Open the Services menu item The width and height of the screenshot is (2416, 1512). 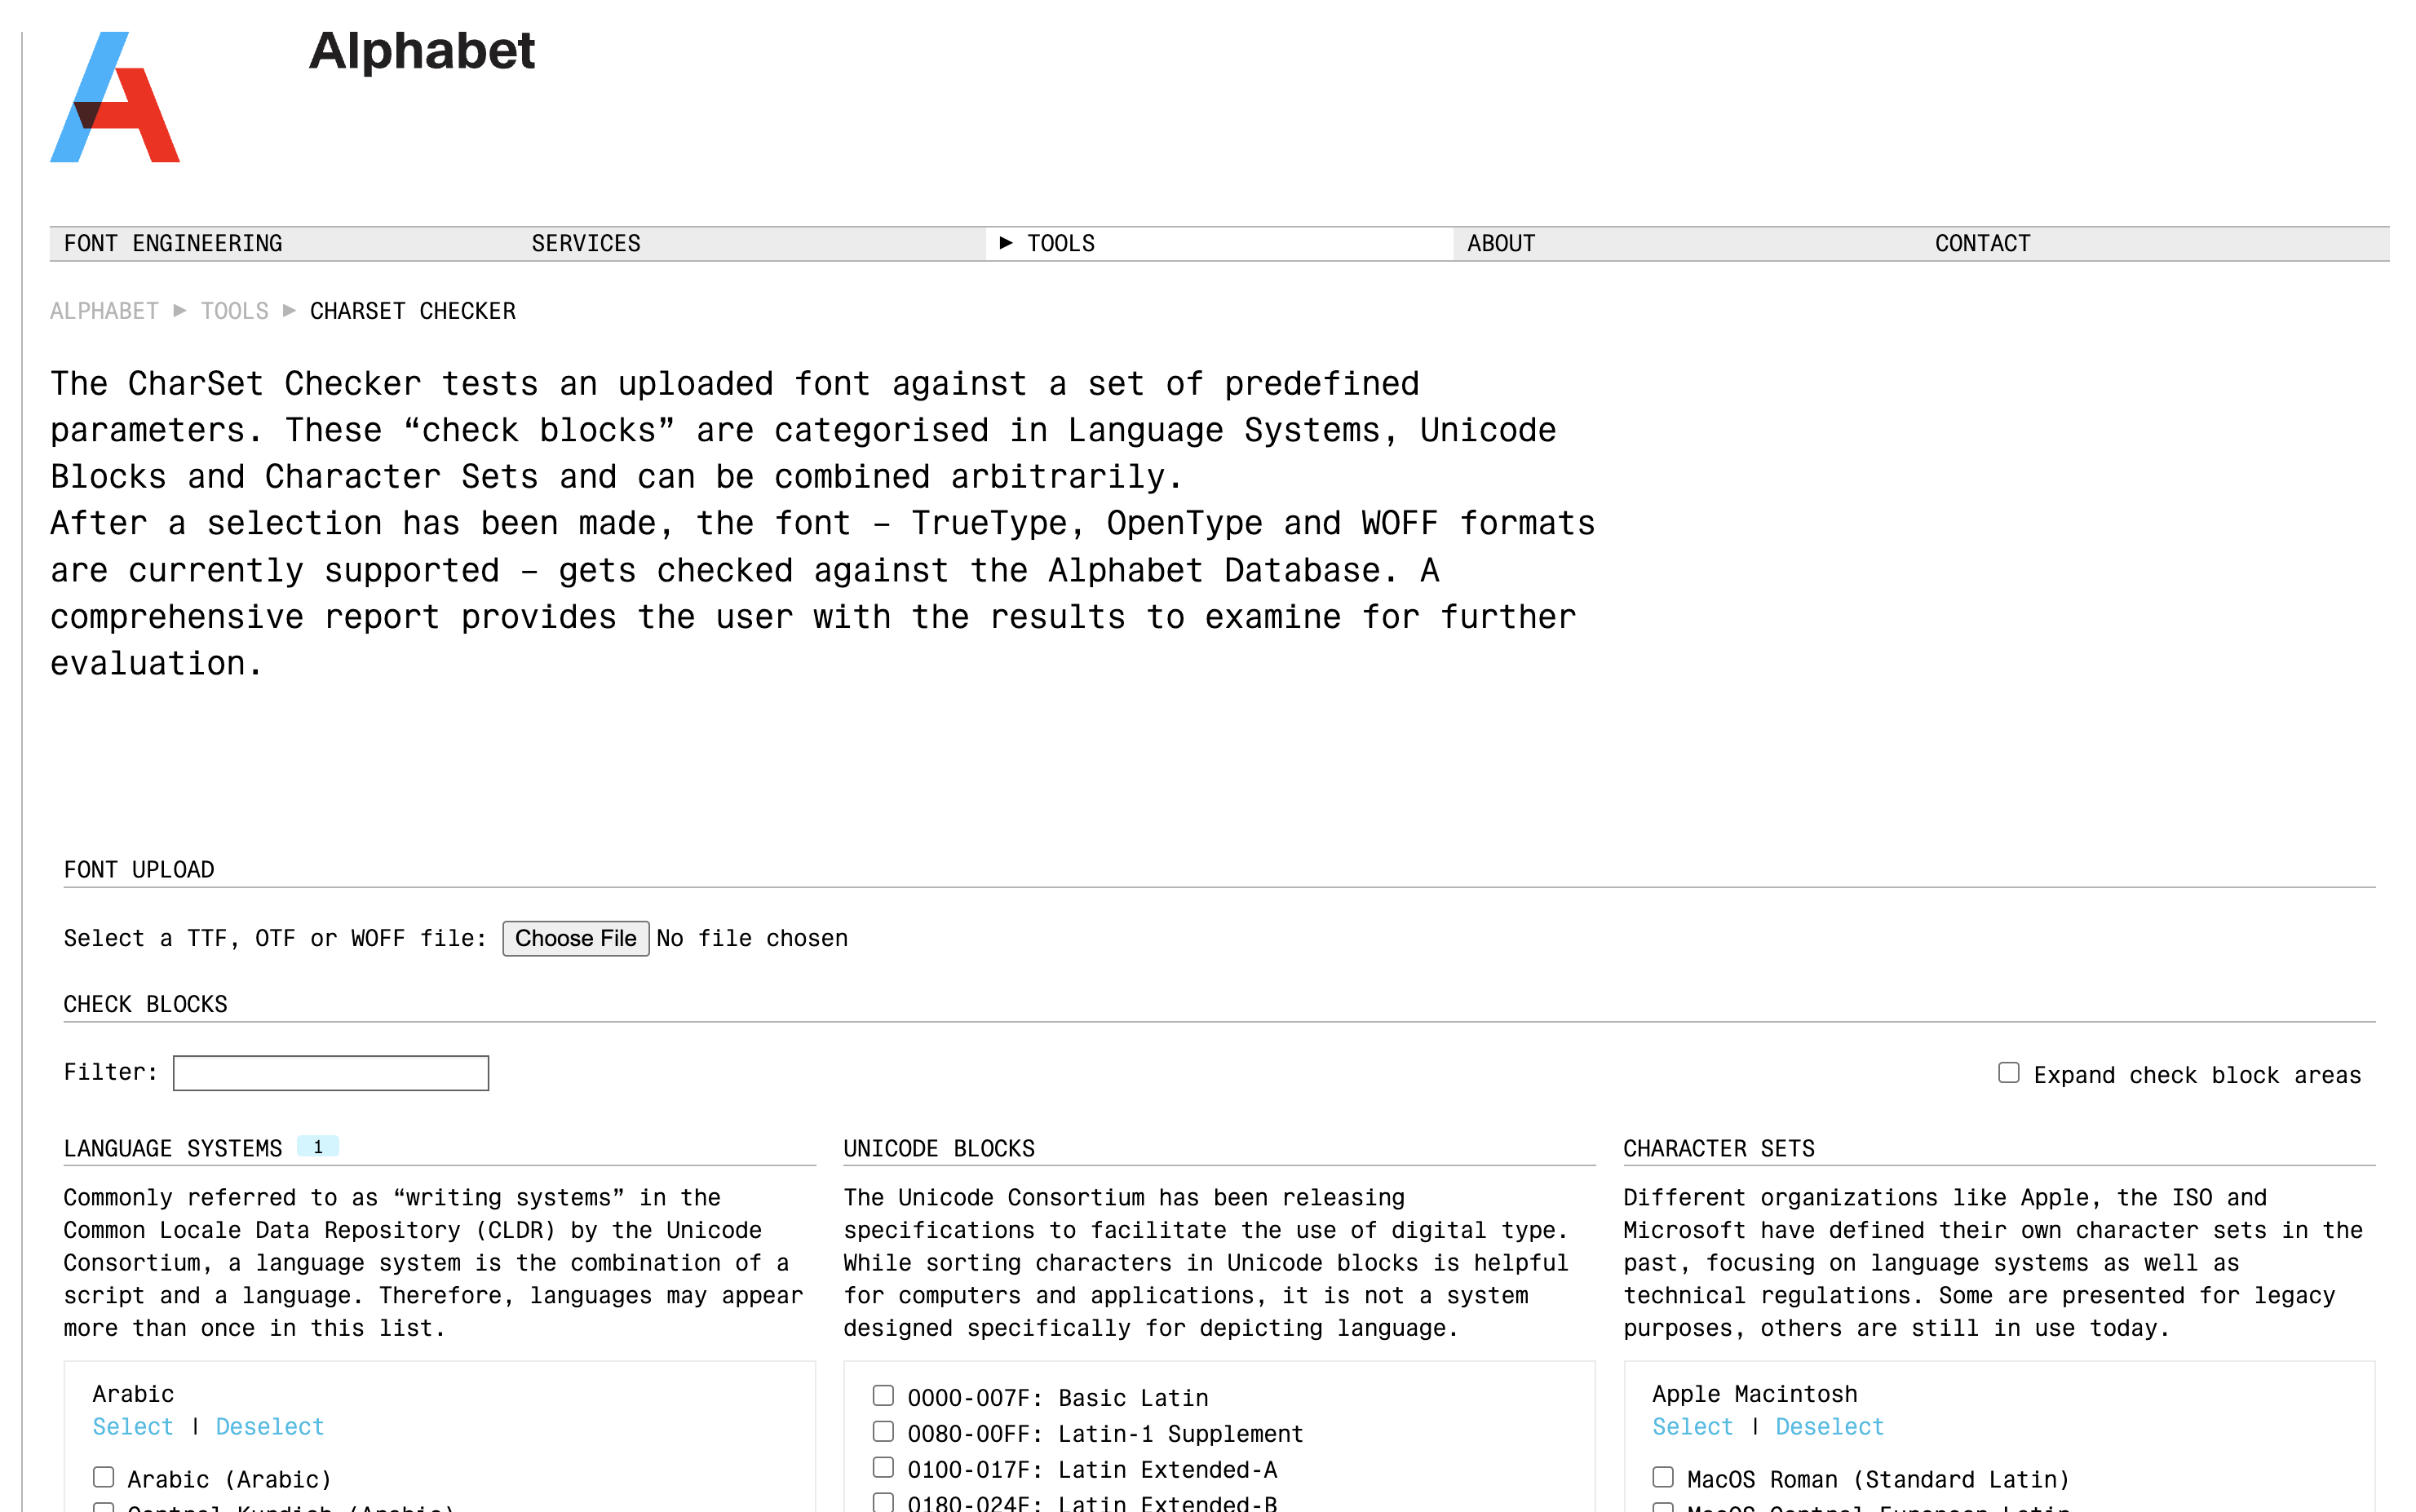586,244
